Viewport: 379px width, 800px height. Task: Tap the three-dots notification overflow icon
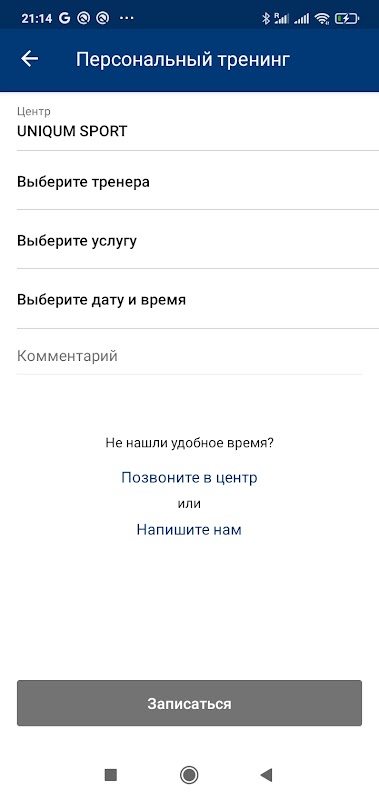[x=127, y=18]
